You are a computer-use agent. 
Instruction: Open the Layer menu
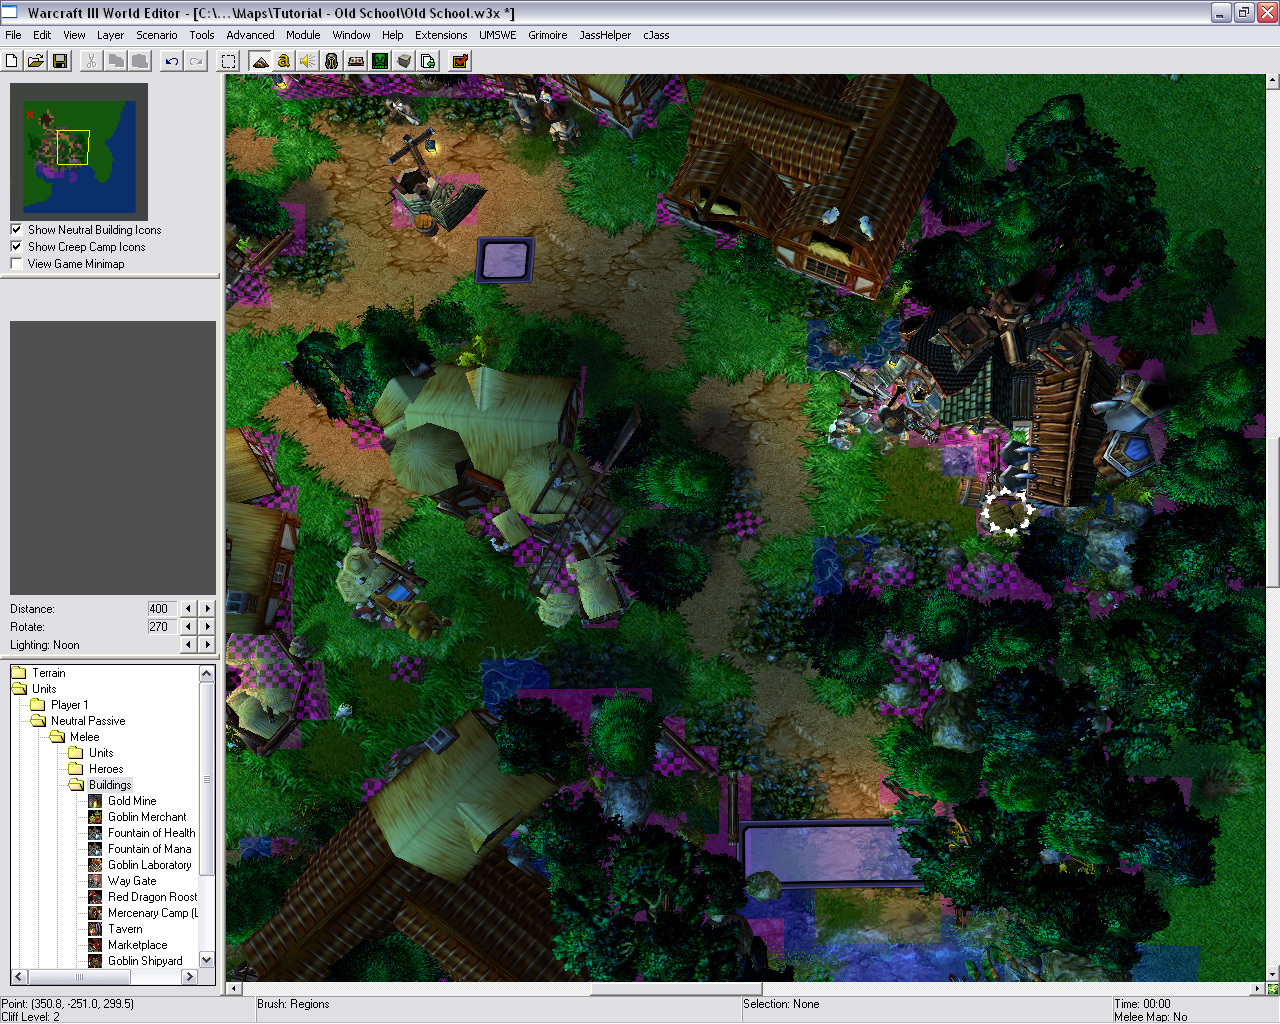pos(110,35)
